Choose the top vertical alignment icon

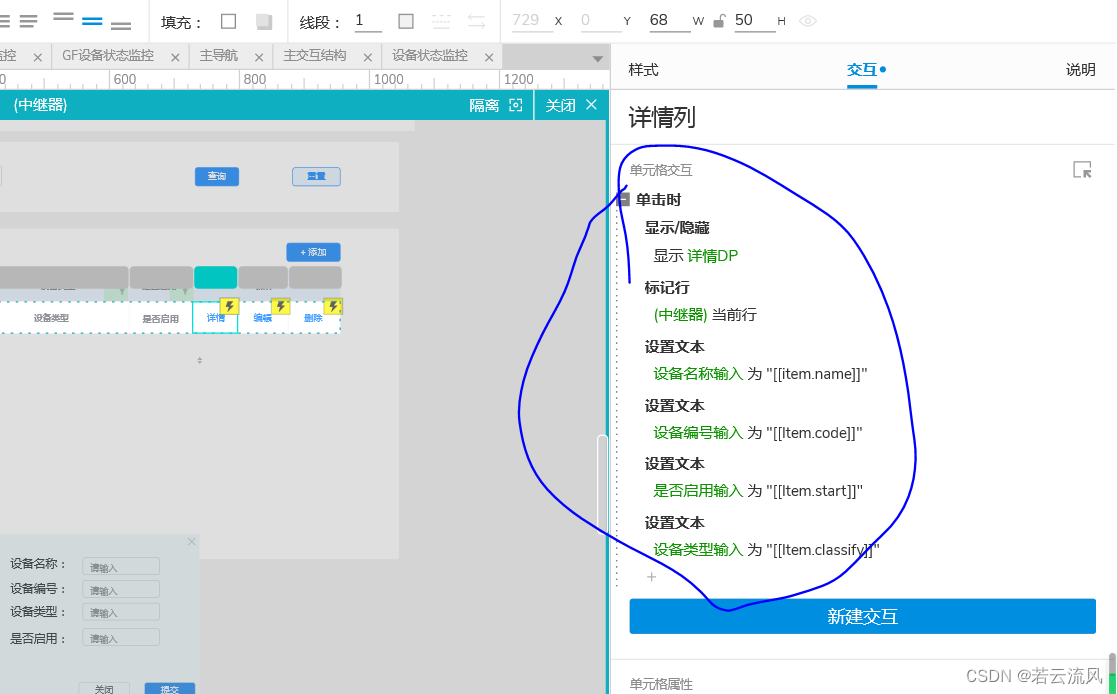pyautogui.click(x=63, y=16)
